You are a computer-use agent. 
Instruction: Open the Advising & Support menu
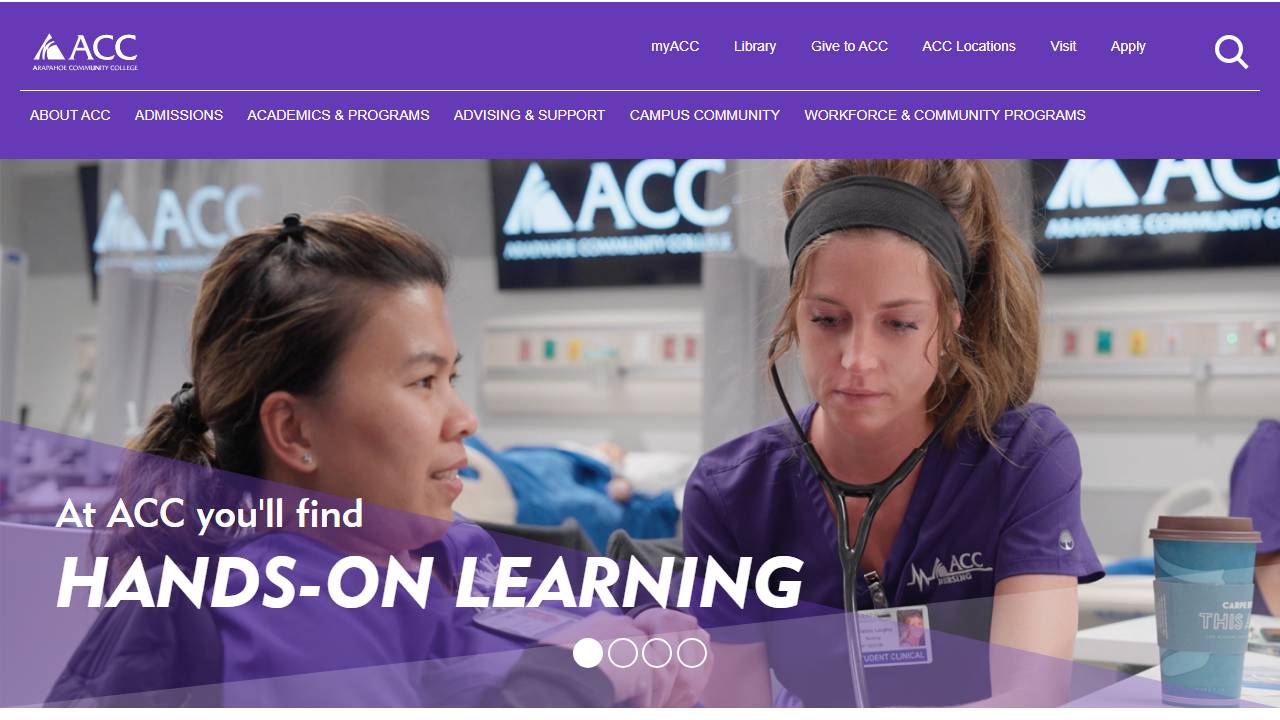click(x=529, y=115)
